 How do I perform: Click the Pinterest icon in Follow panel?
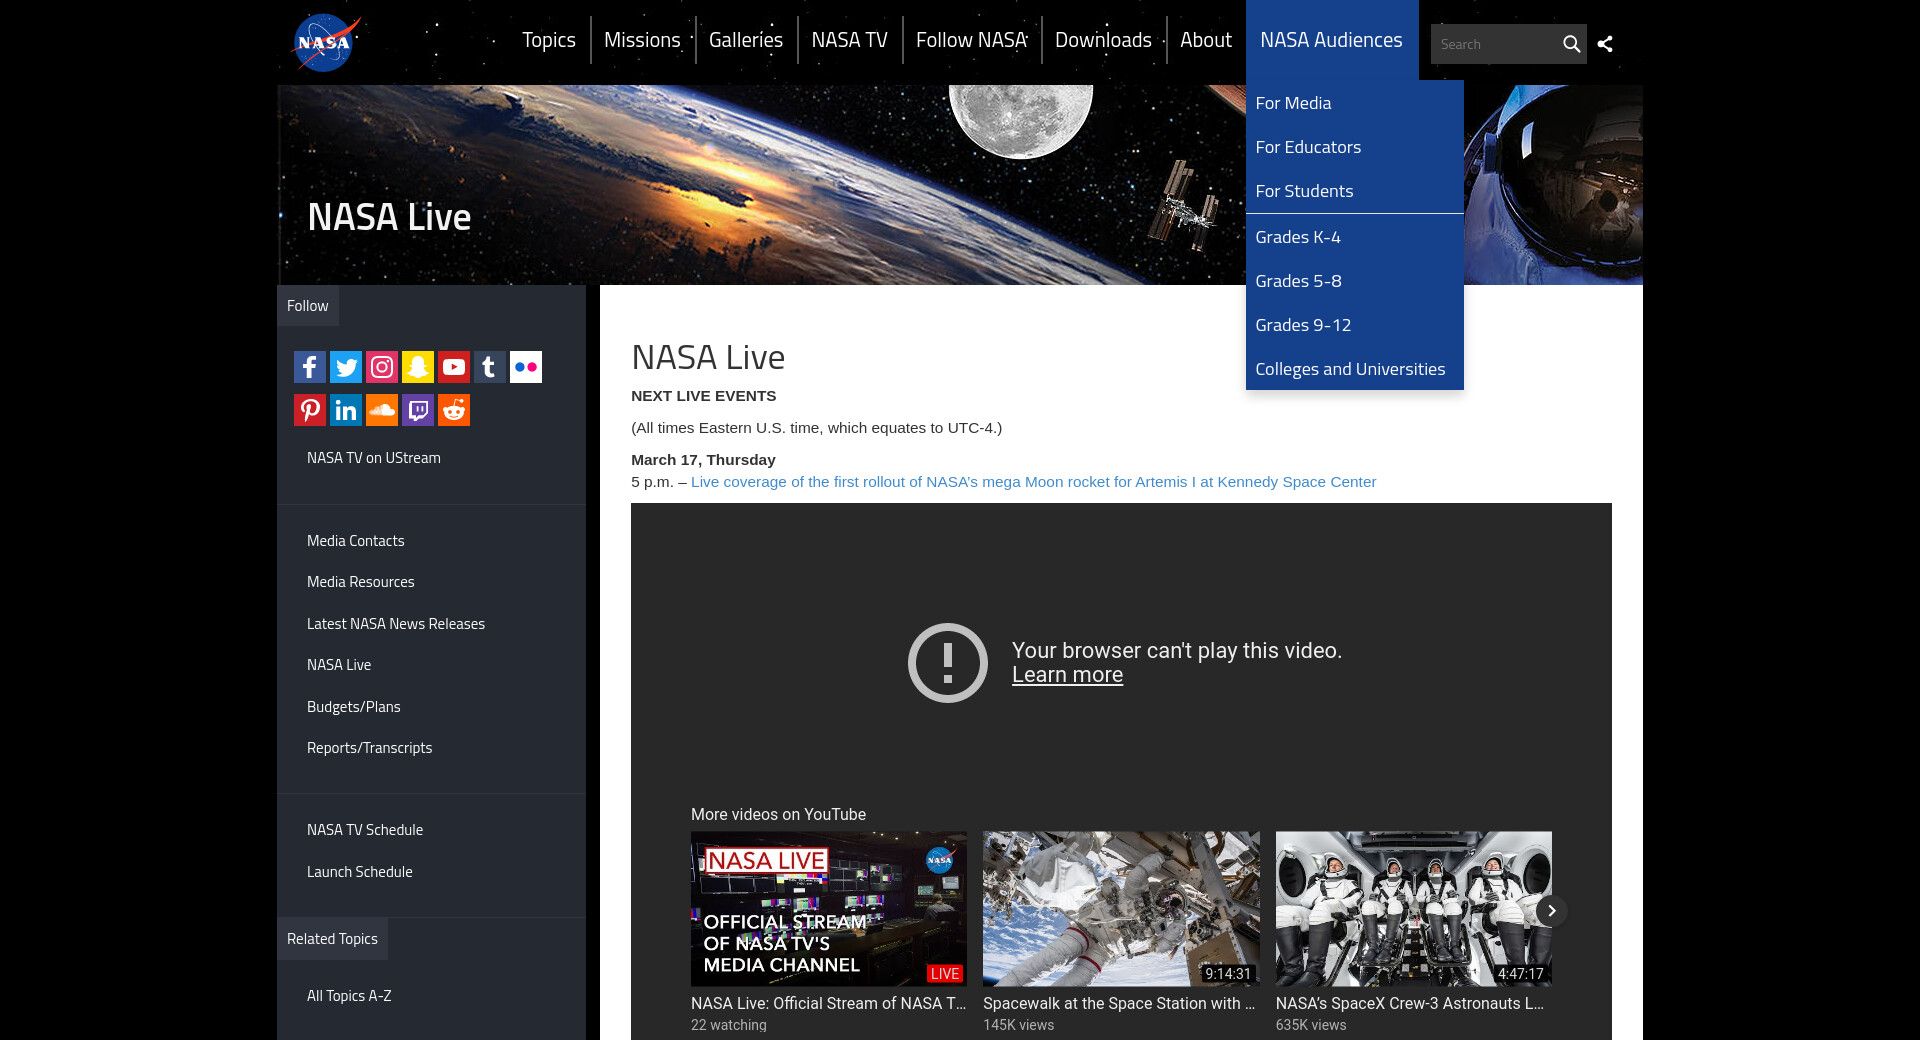(310, 410)
